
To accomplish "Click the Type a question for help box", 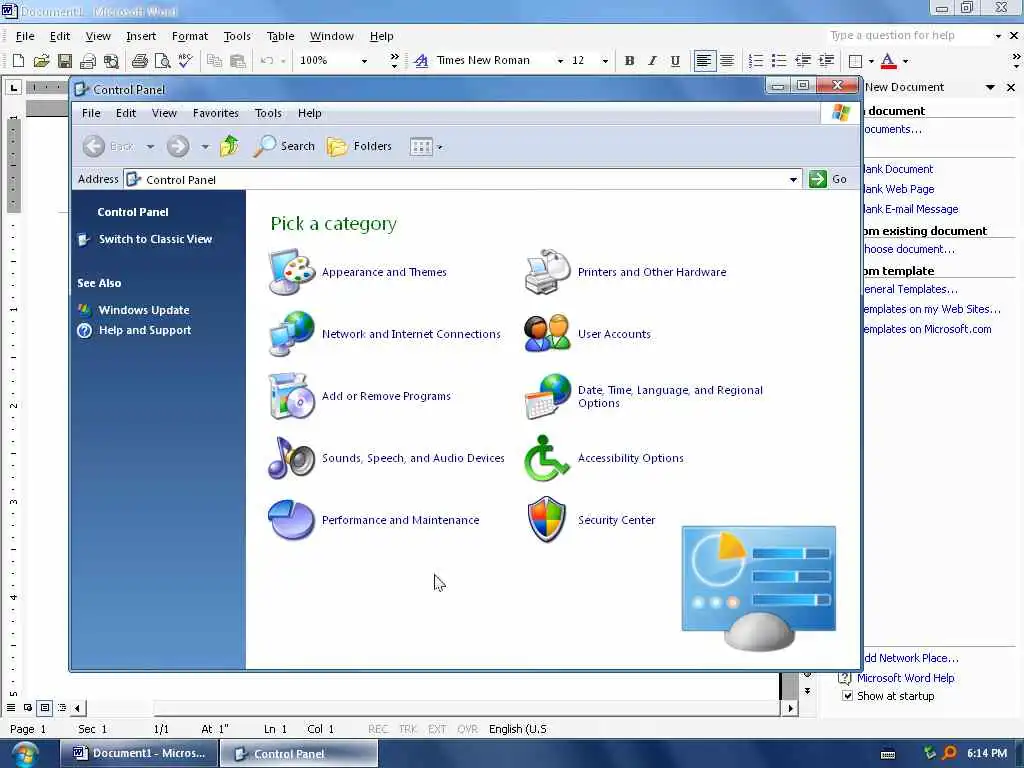I will 908,35.
